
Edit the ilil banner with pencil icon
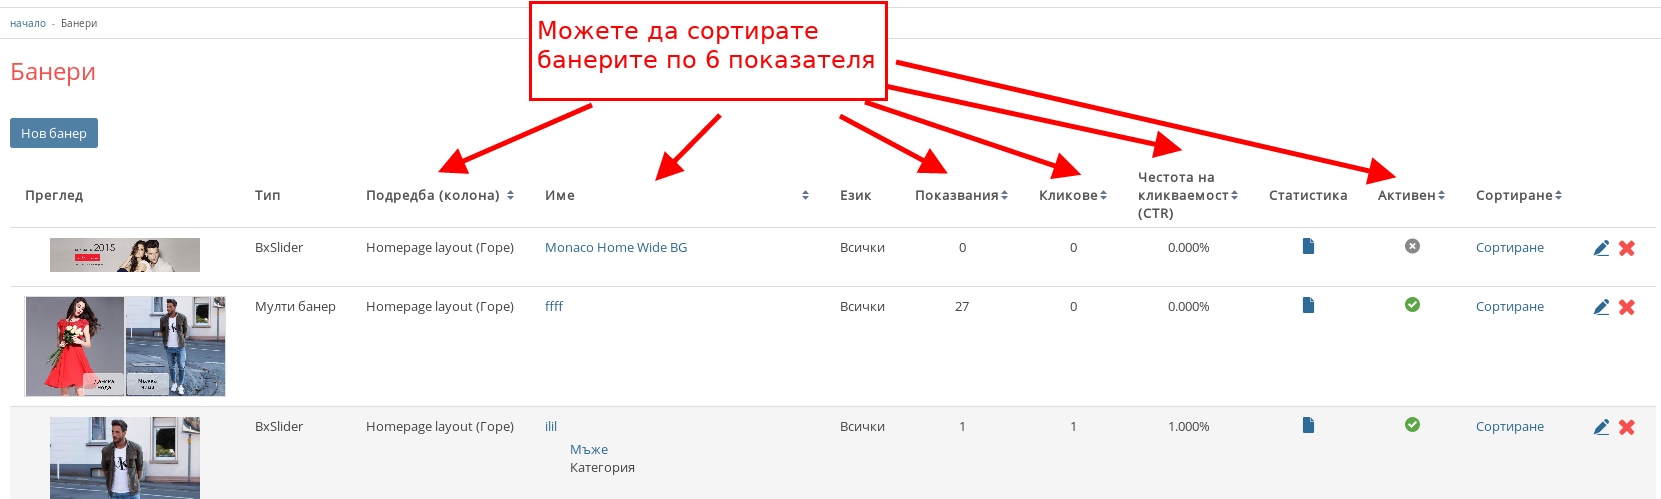(x=1601, y=427)
